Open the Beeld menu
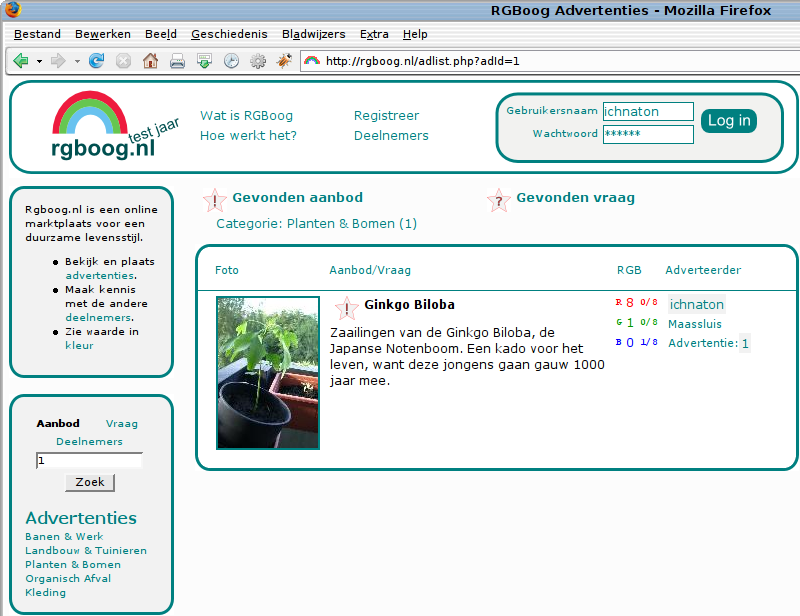This screenshot has width=800, height=616. point(161,34)
